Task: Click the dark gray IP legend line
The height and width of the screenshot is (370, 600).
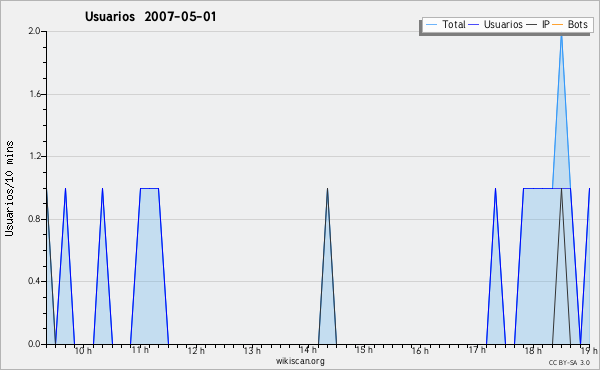Action: [532, 25]
